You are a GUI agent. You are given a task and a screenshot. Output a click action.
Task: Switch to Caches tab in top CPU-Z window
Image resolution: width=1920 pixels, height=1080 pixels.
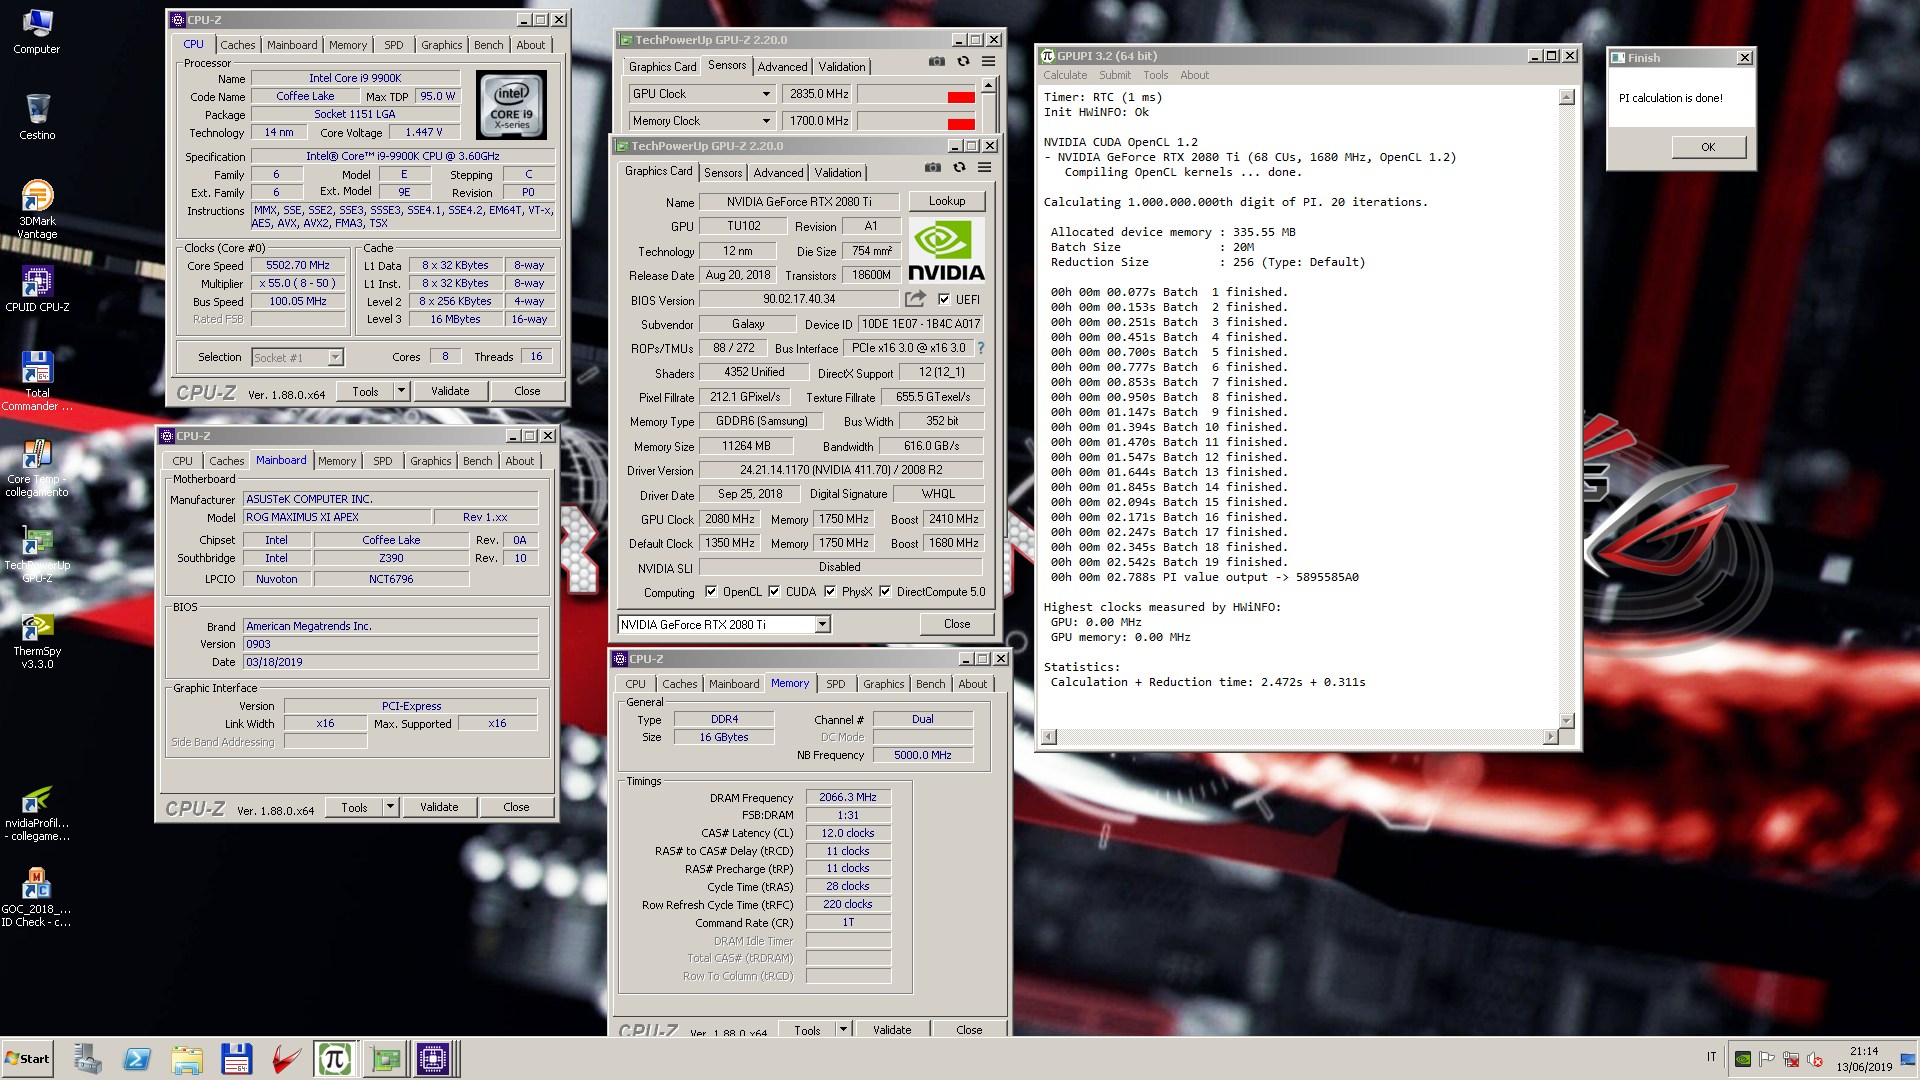pyautogui.click(x=237, y=45)
